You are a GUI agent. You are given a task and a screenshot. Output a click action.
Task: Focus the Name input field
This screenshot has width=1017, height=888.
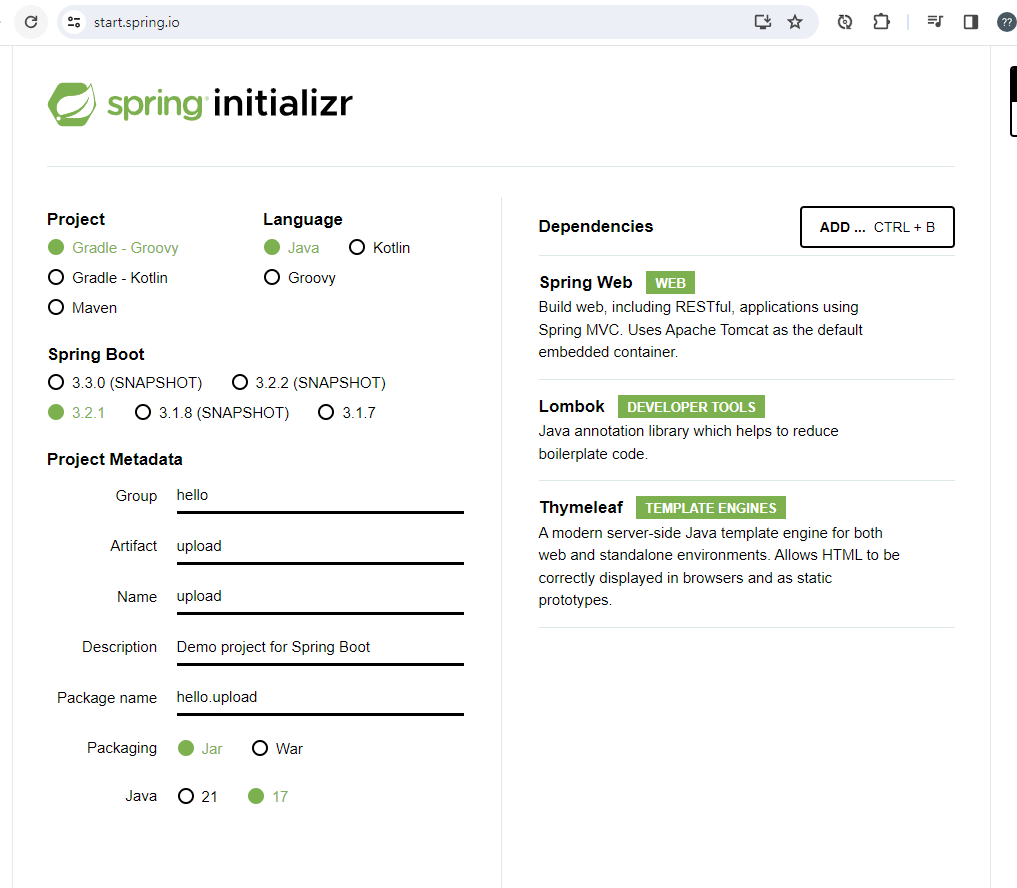[320, 597]
